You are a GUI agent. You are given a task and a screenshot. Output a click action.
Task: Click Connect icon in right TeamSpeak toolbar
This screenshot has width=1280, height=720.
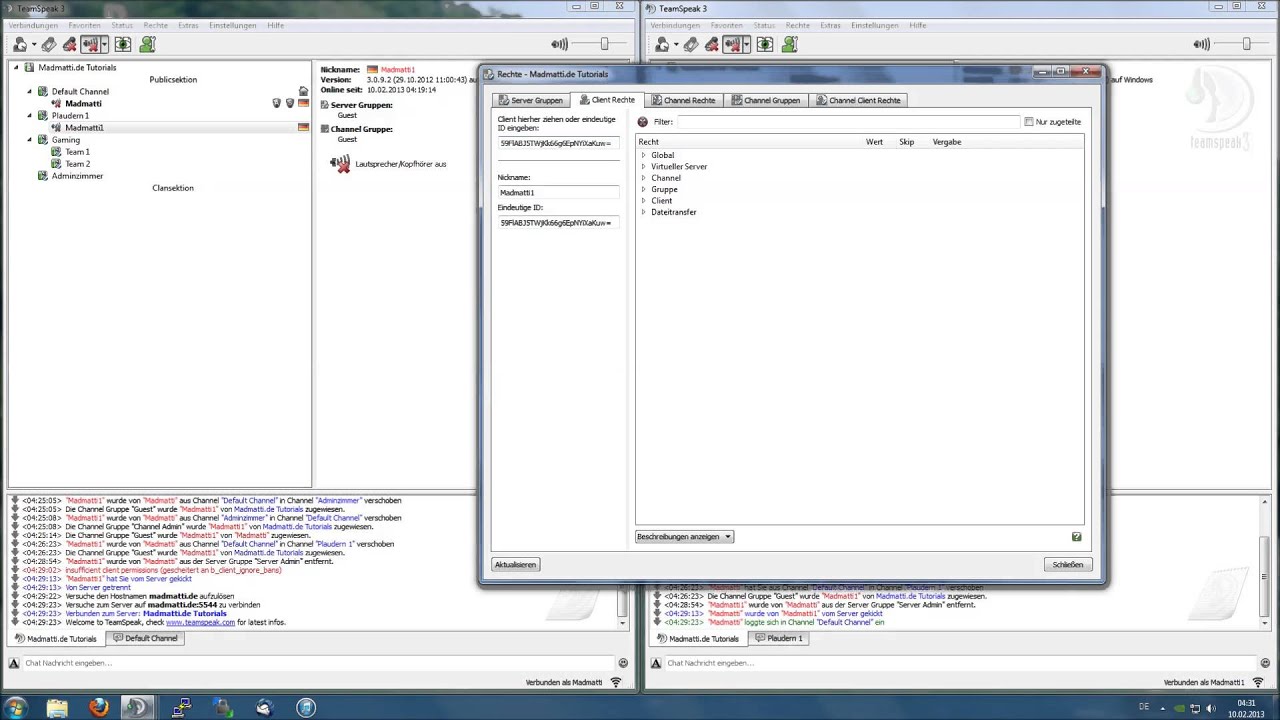tap(662, 44)
